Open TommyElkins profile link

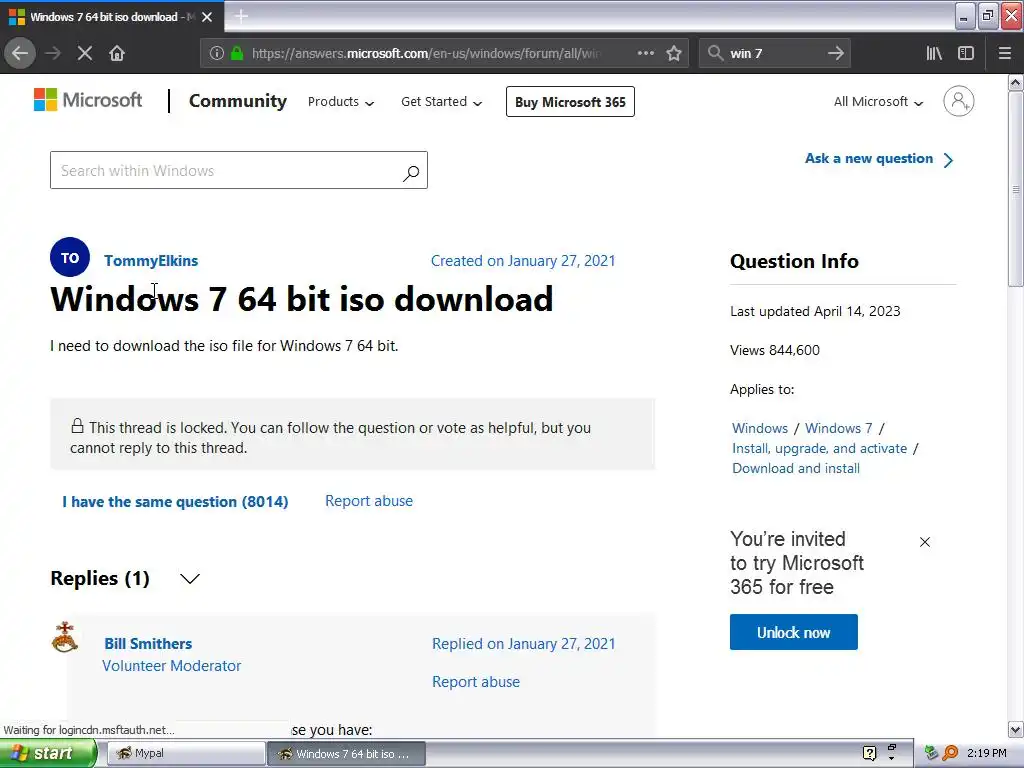click(151, 261)
